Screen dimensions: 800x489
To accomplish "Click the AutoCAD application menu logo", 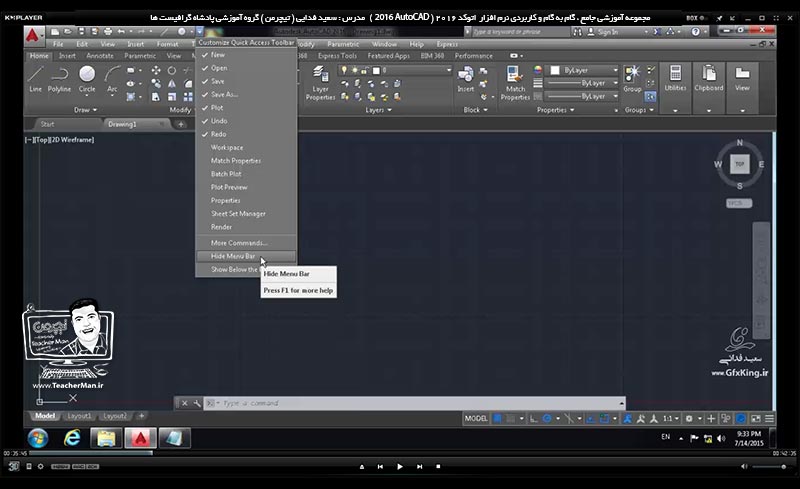I will tap(33, 36).
